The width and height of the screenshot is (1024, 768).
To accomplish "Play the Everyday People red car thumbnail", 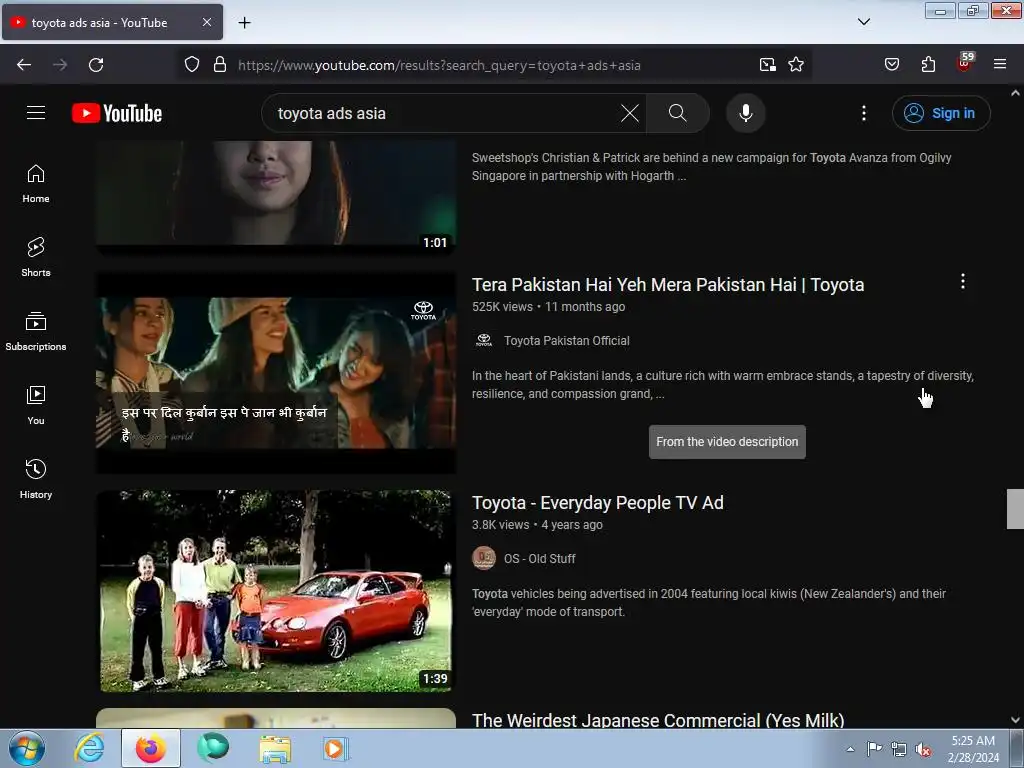I will (276, 590).
